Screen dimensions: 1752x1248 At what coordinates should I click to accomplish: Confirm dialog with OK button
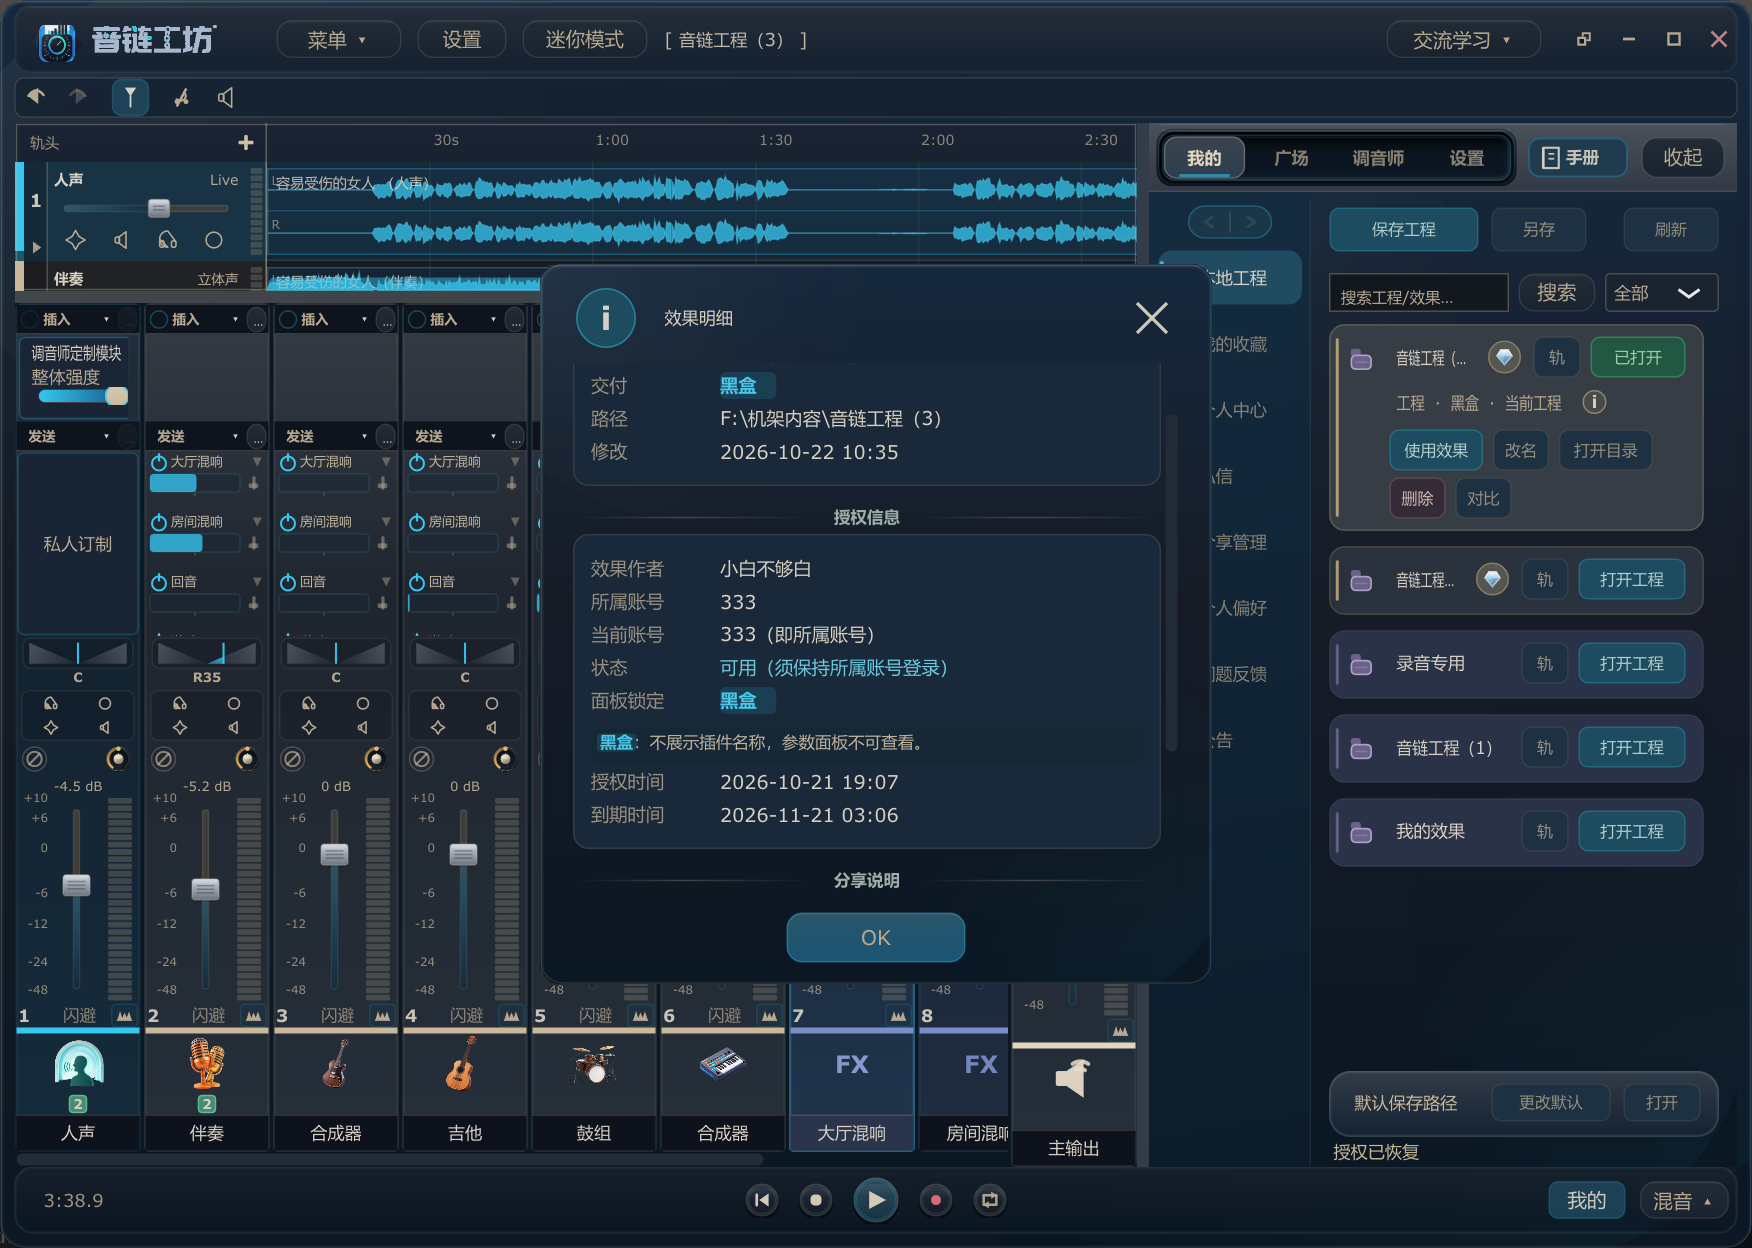point(876,937)
